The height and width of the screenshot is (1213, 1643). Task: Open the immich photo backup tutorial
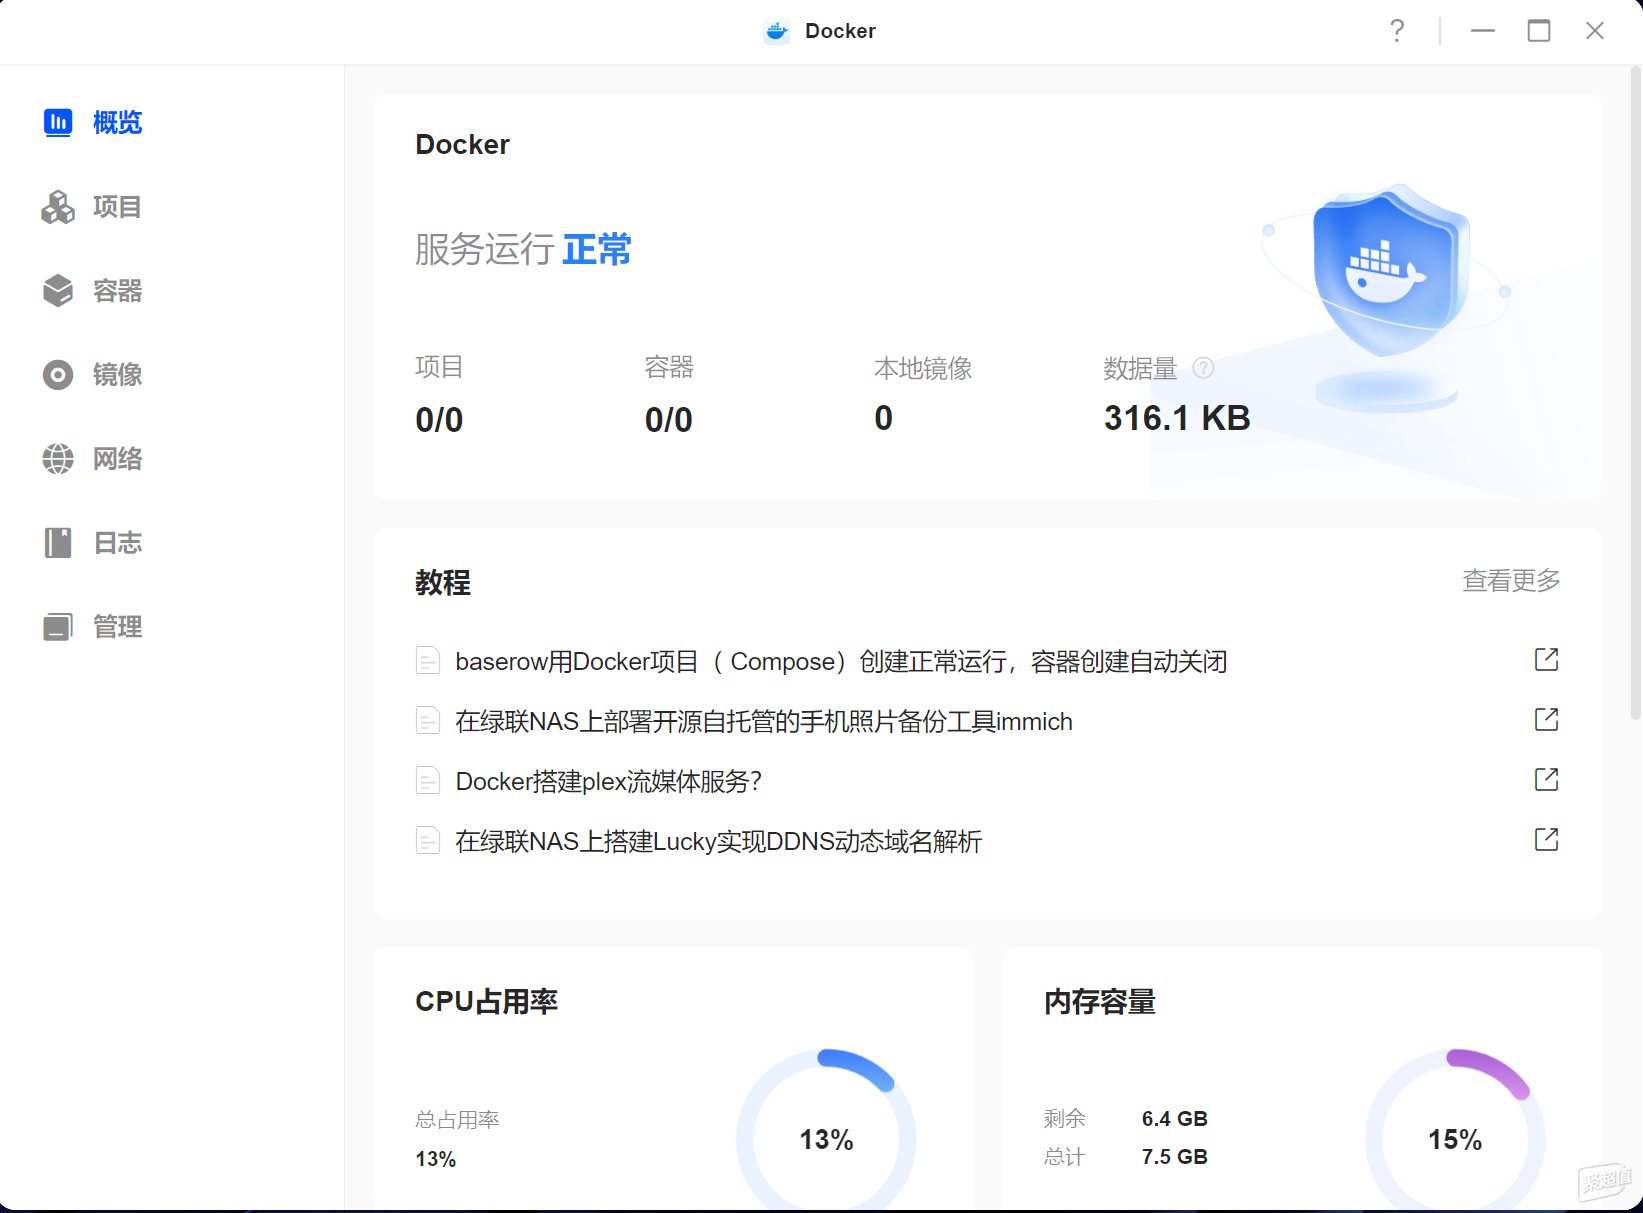[764, 722]
